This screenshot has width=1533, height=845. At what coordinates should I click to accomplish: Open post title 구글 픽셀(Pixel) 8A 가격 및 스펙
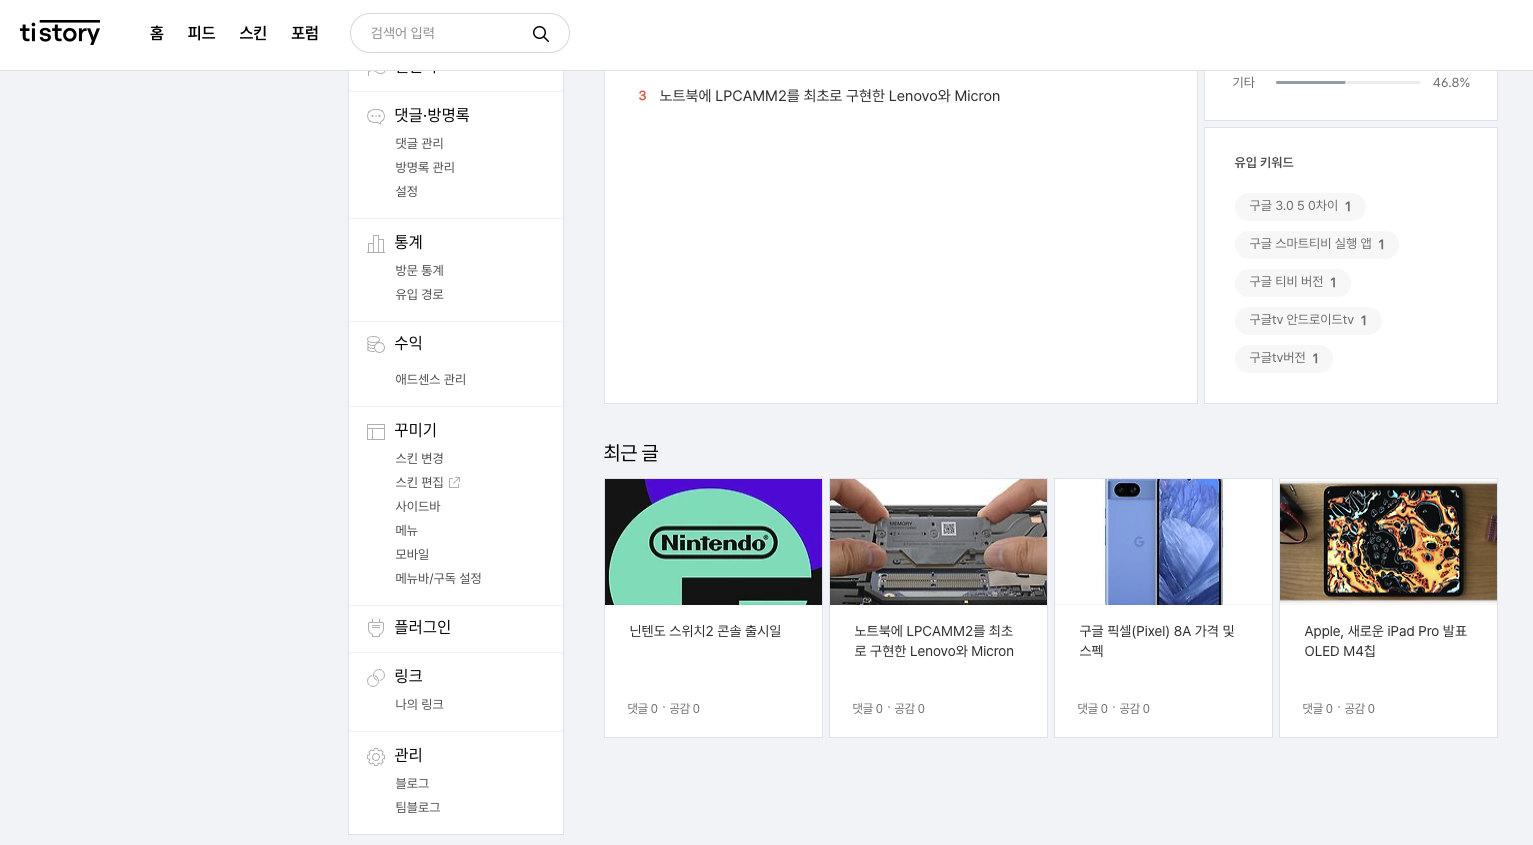coord(1157,641)
